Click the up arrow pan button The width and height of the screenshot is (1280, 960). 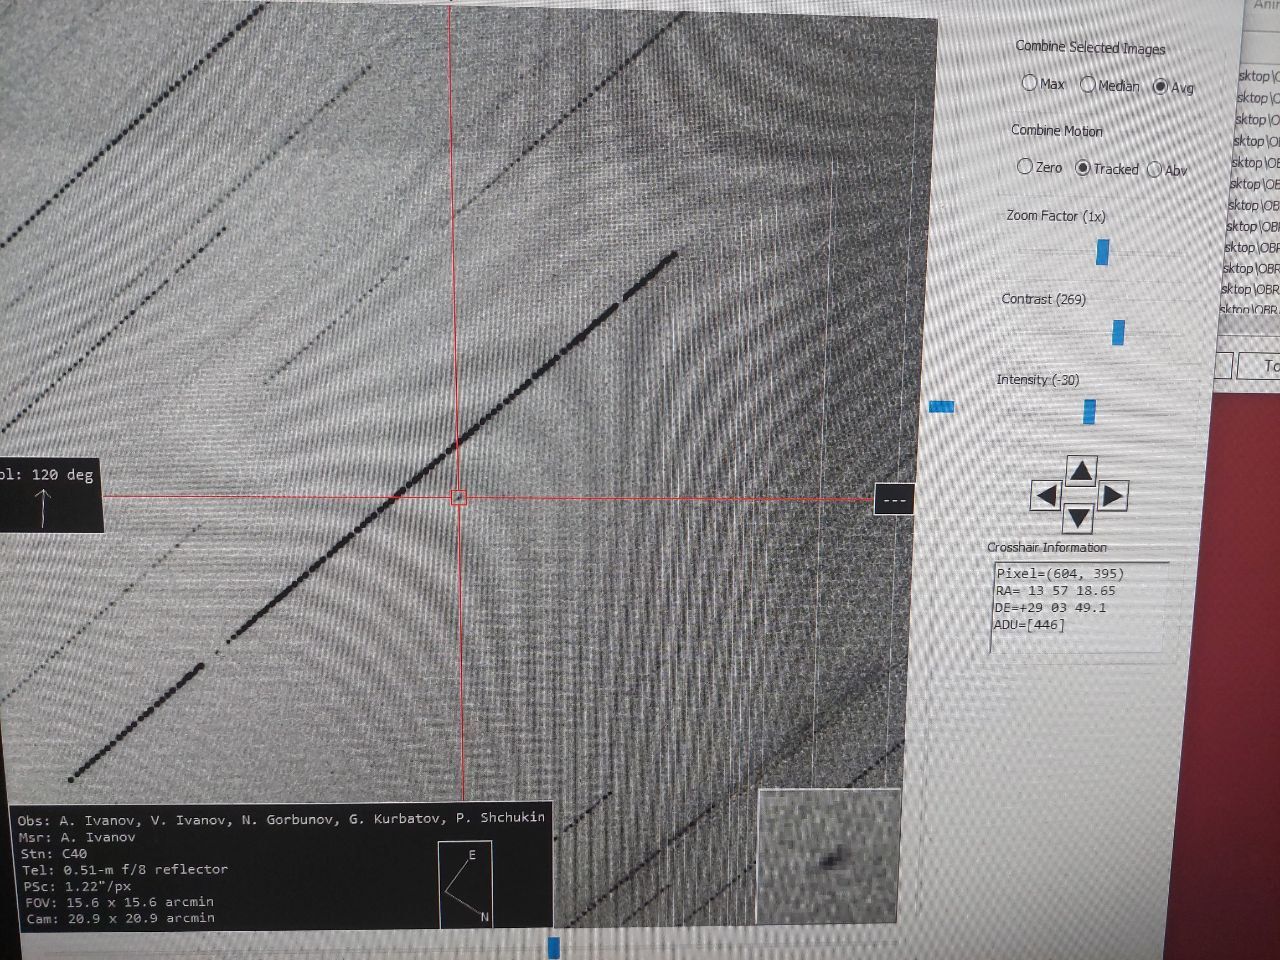[1080, 470]
